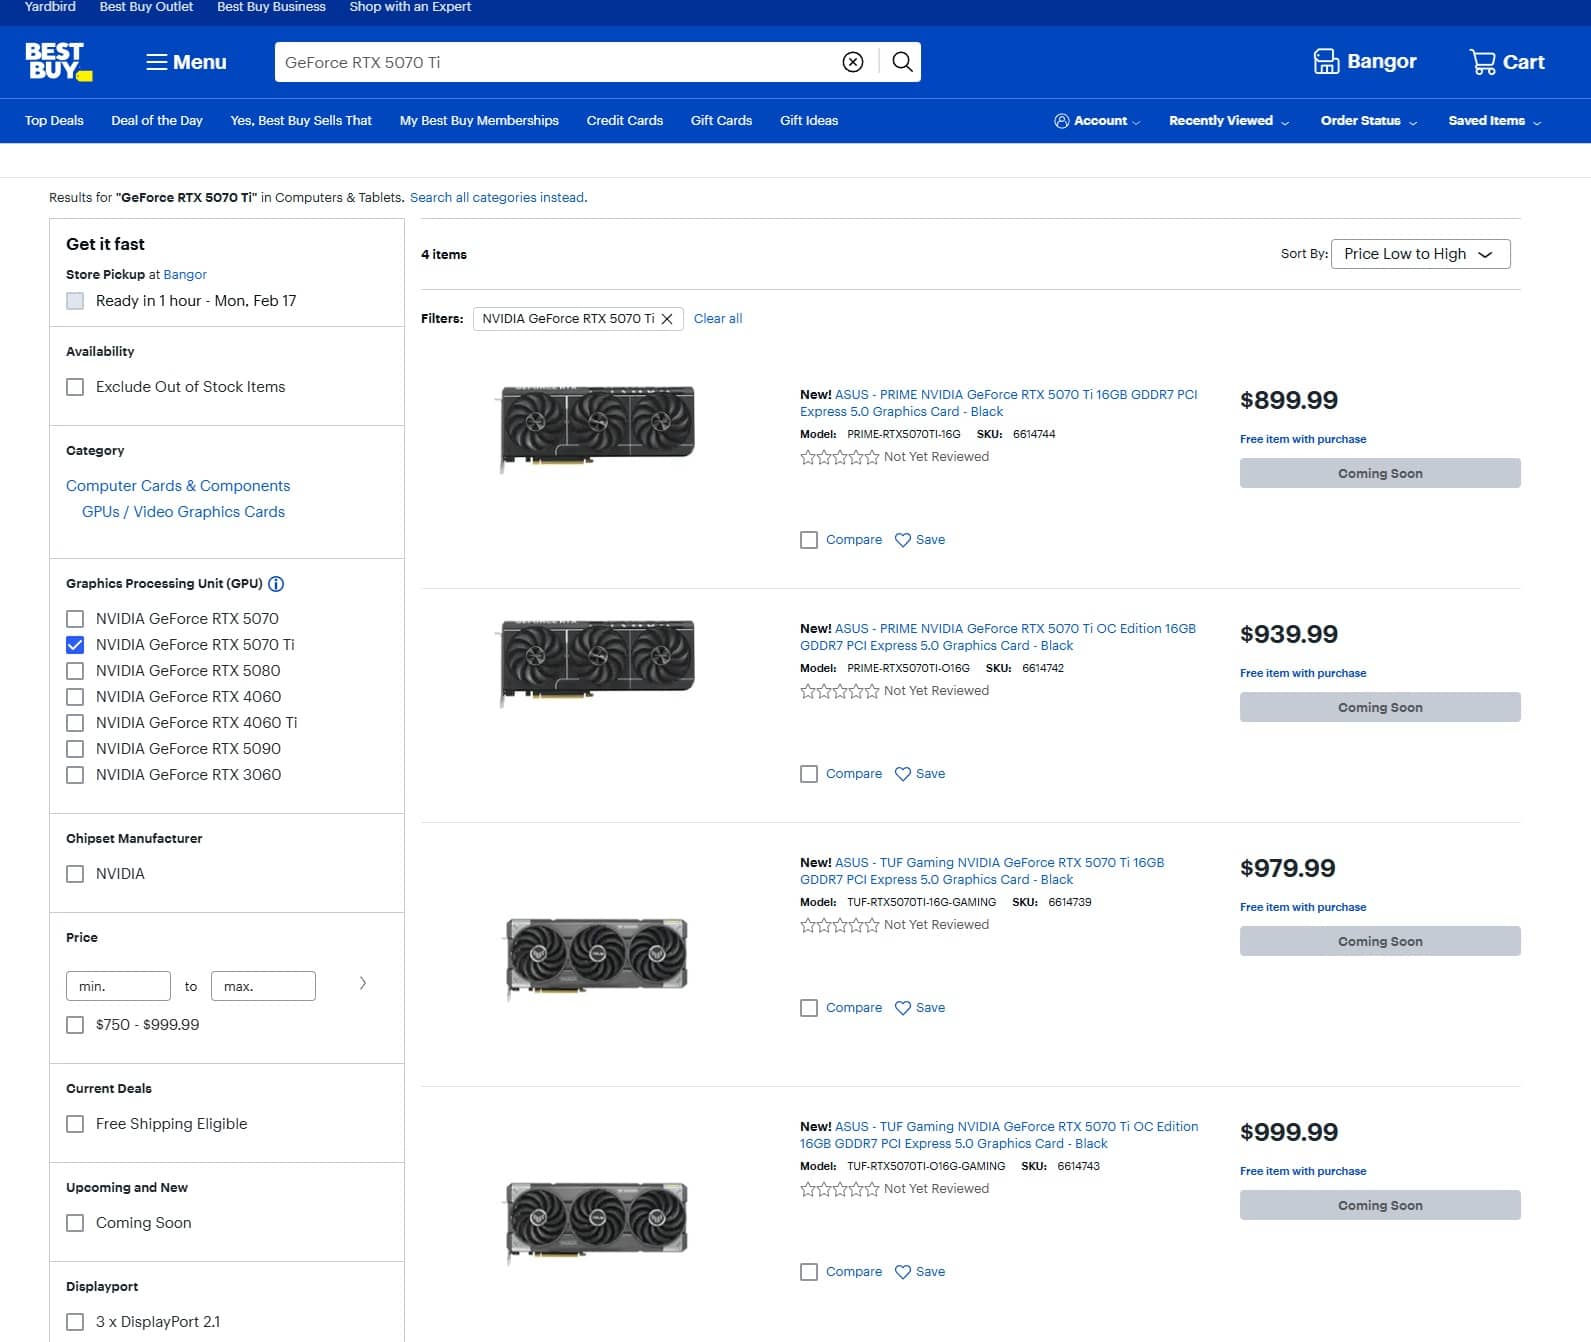Enable Exclude Out of Stock Items
1591x1342 pixels.
point(75,387)
